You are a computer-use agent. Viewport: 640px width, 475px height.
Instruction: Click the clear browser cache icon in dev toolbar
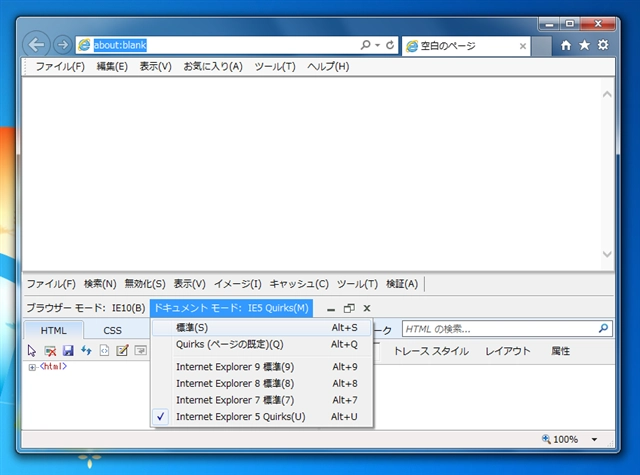tap(50, 351)
